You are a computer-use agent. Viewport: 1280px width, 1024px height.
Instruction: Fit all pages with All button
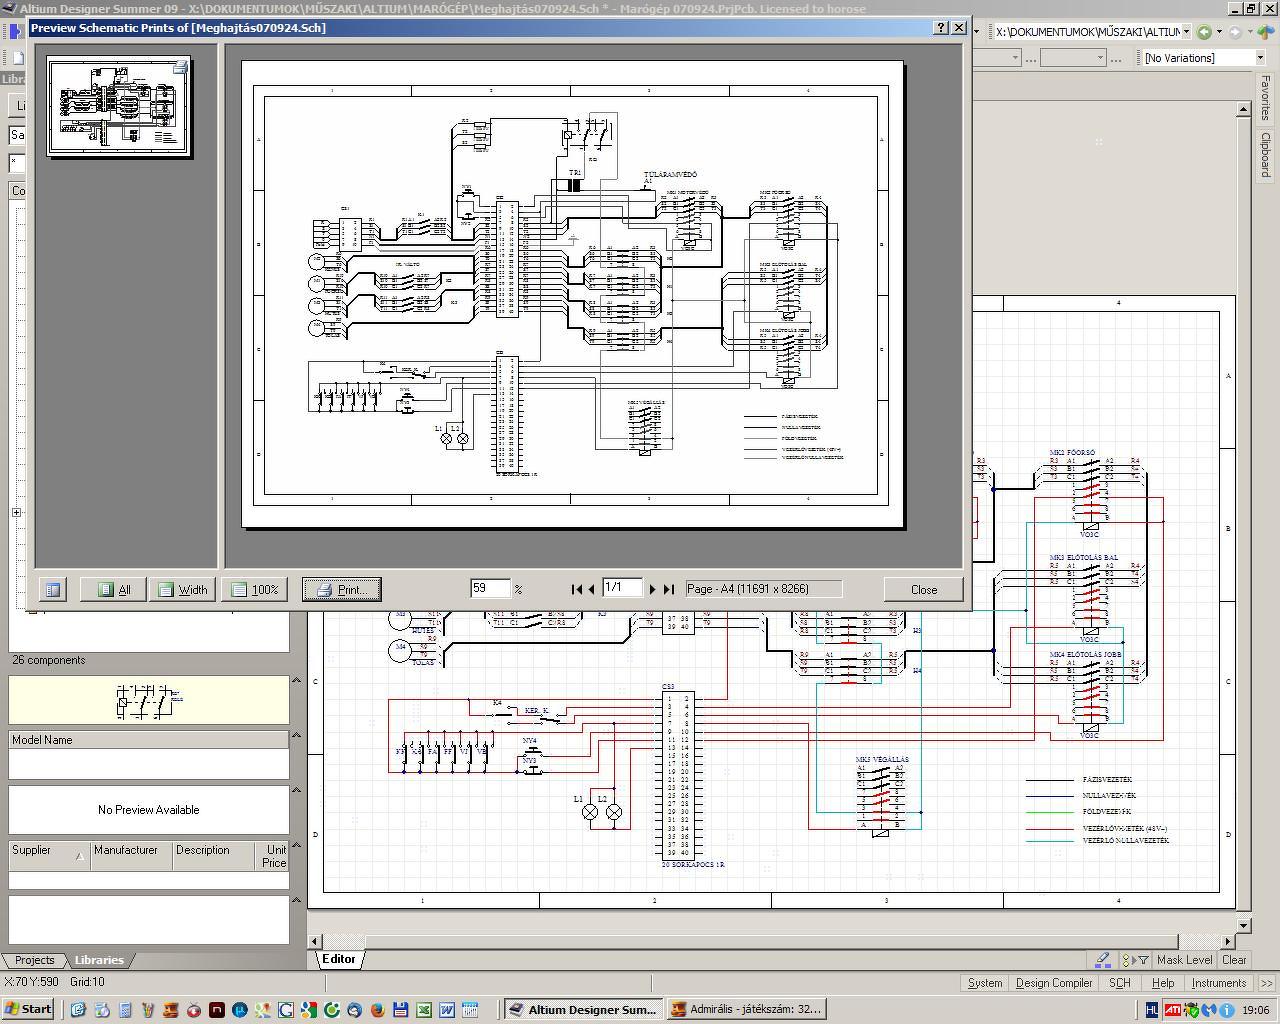113,590
